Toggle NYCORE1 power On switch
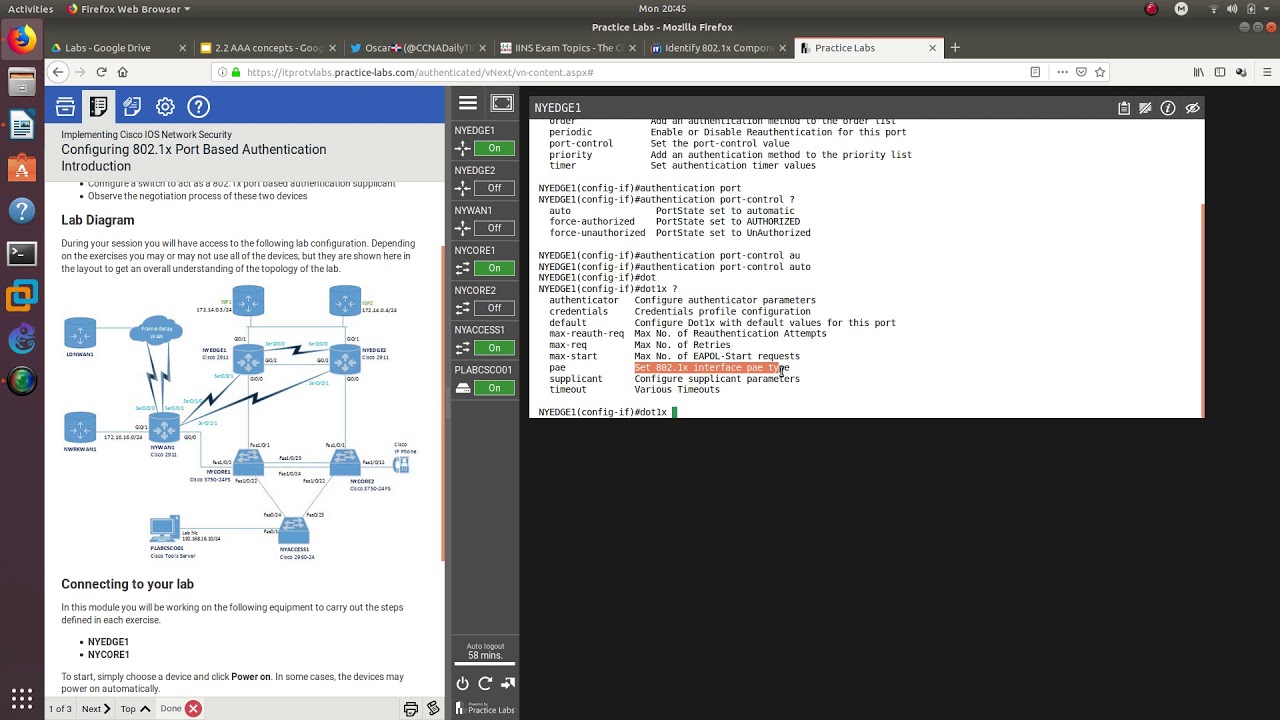Image resolution: width=1280 pixels, height=720 pixels. click(x=494, y=268)
